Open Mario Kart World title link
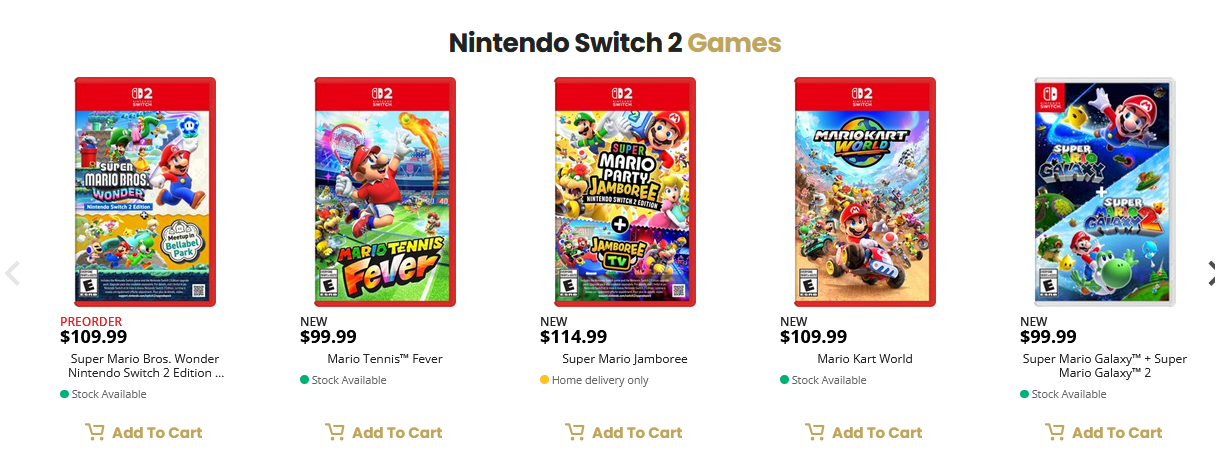 coord(865,359)
